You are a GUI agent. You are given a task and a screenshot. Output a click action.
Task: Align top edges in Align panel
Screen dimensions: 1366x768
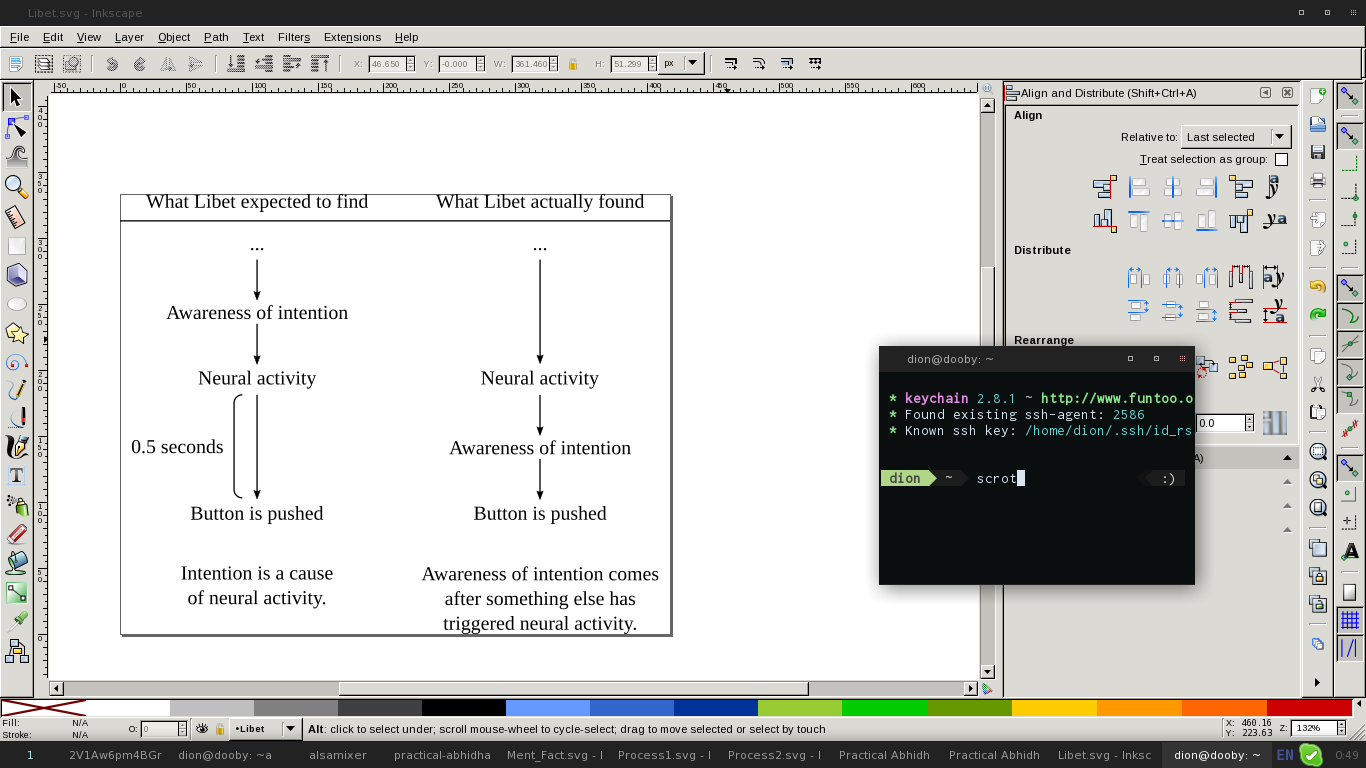(x=1139, y=221)
